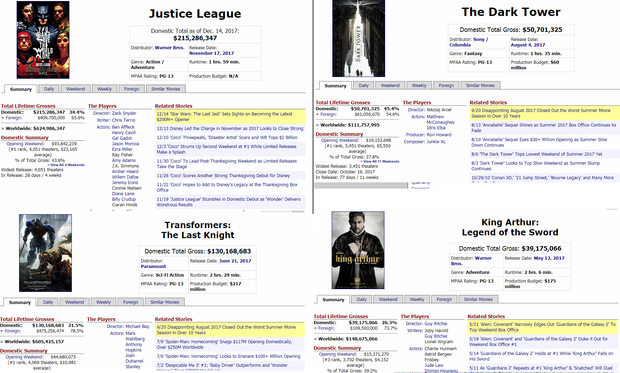Viewport: 620px width, 373px height.
Task: Click Warner Bros. distributor link for Justice League
Action: pyautogui.click(x=170, y=48)
